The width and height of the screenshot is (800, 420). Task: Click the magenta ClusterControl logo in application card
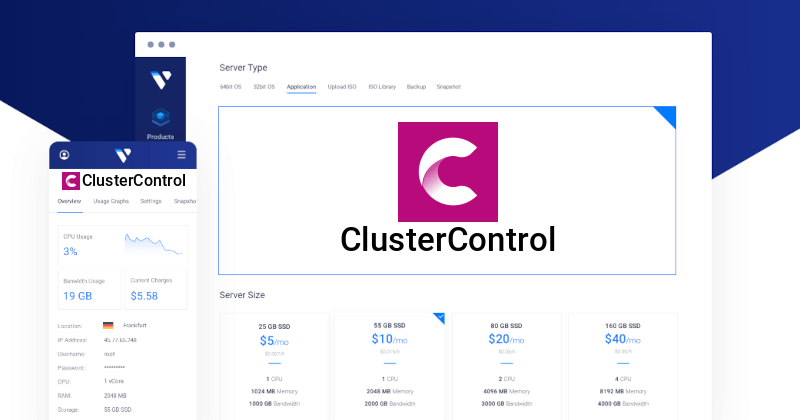point(447,171)
